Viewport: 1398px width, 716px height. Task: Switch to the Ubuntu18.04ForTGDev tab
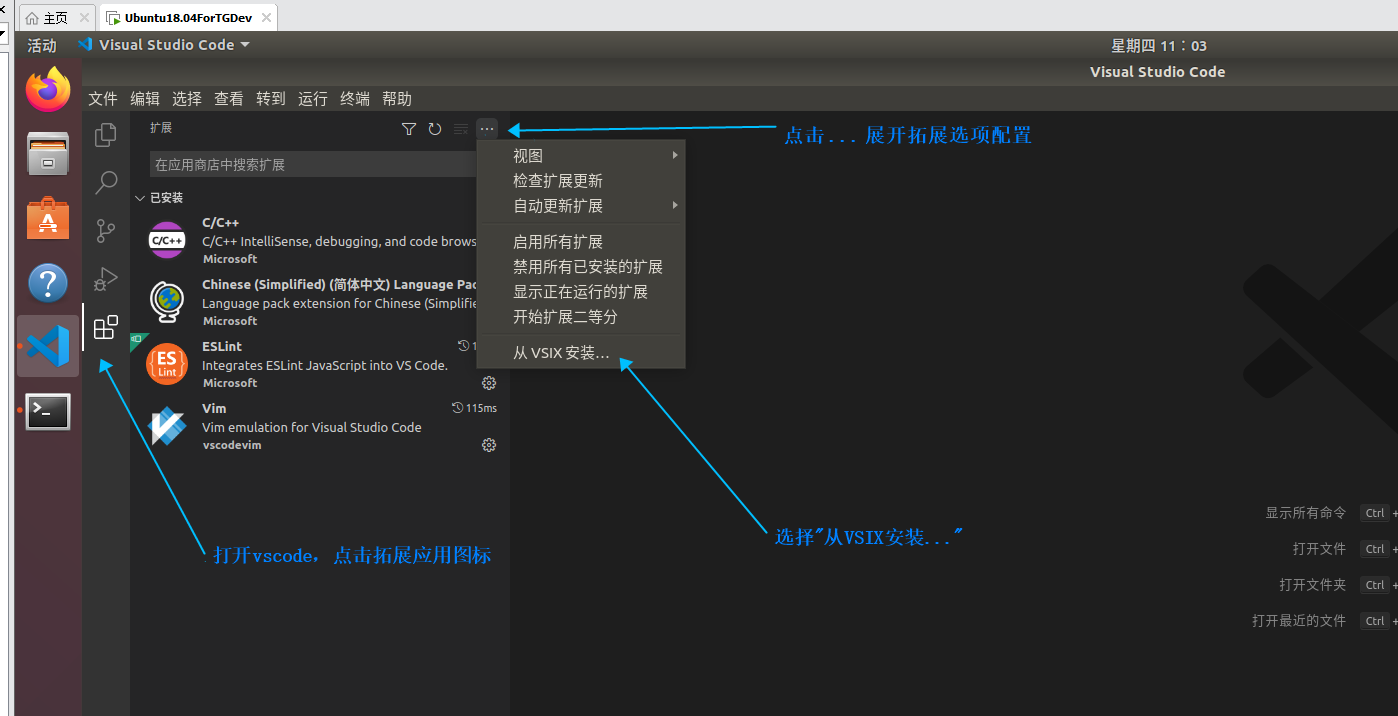(x=188, y=18)
